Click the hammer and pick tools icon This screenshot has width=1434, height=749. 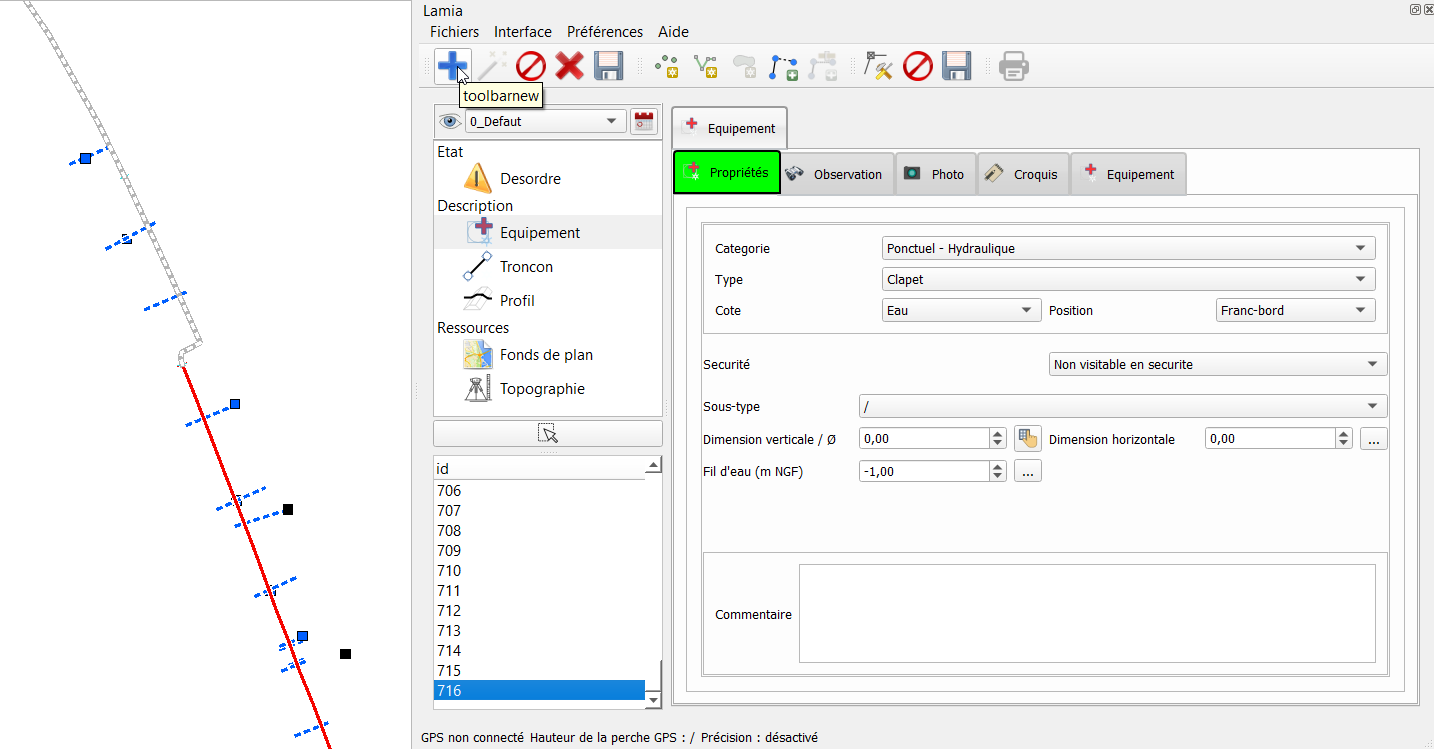(878, 66)
